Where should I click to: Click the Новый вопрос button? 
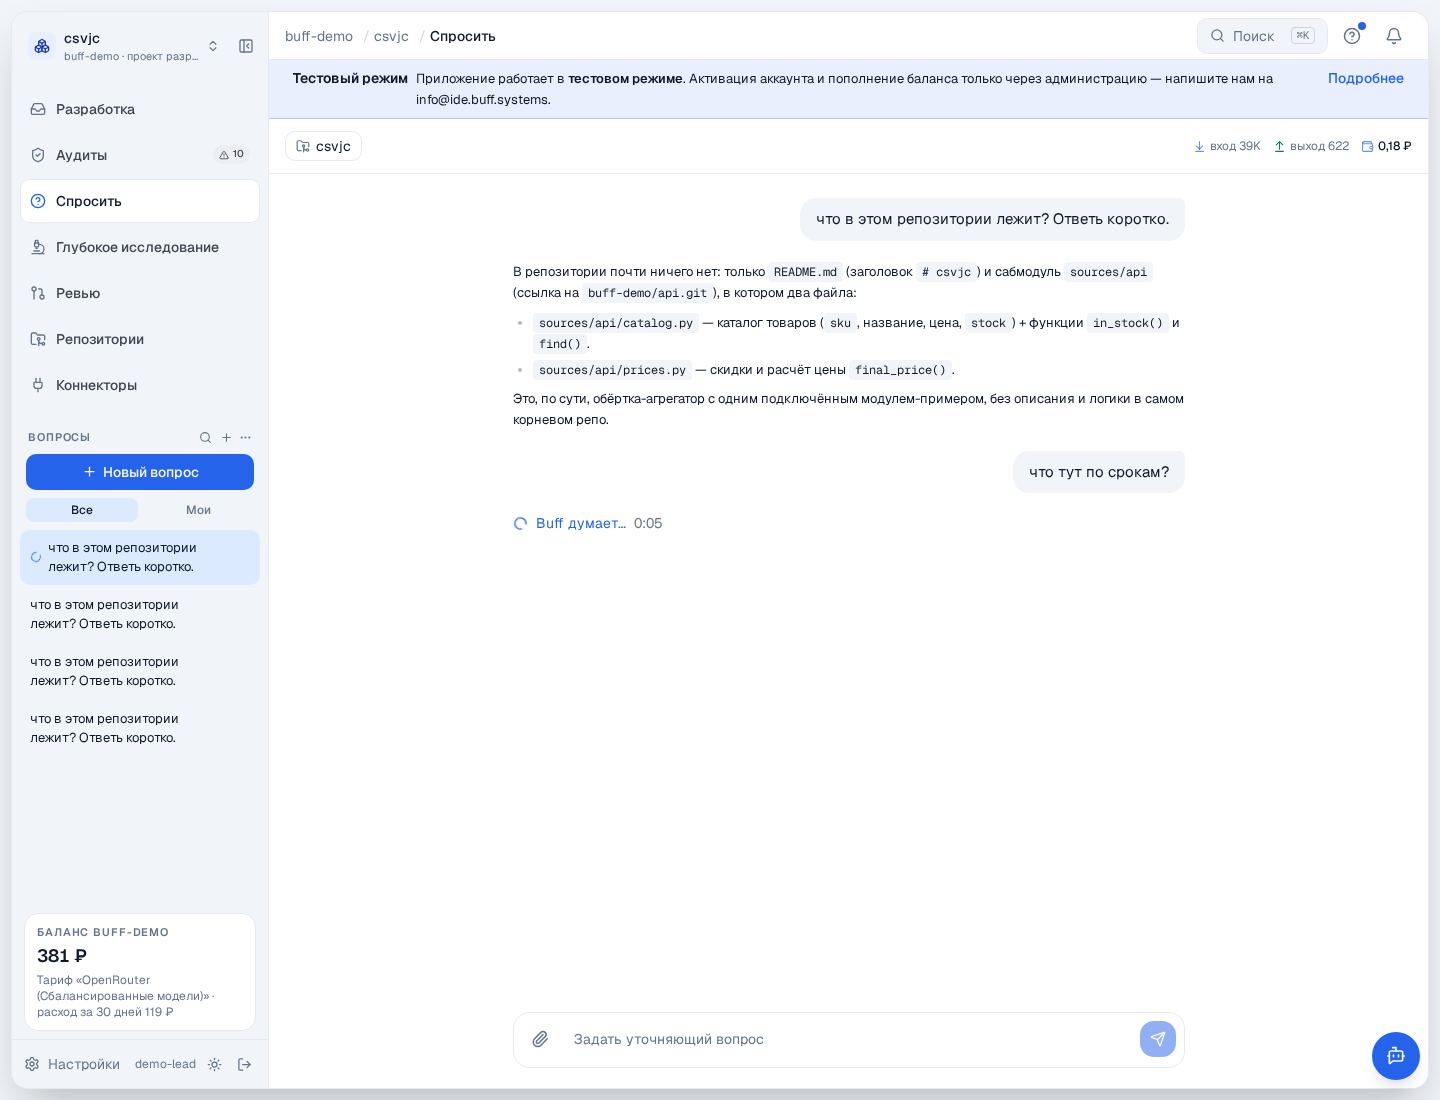[x=140, y=472]
